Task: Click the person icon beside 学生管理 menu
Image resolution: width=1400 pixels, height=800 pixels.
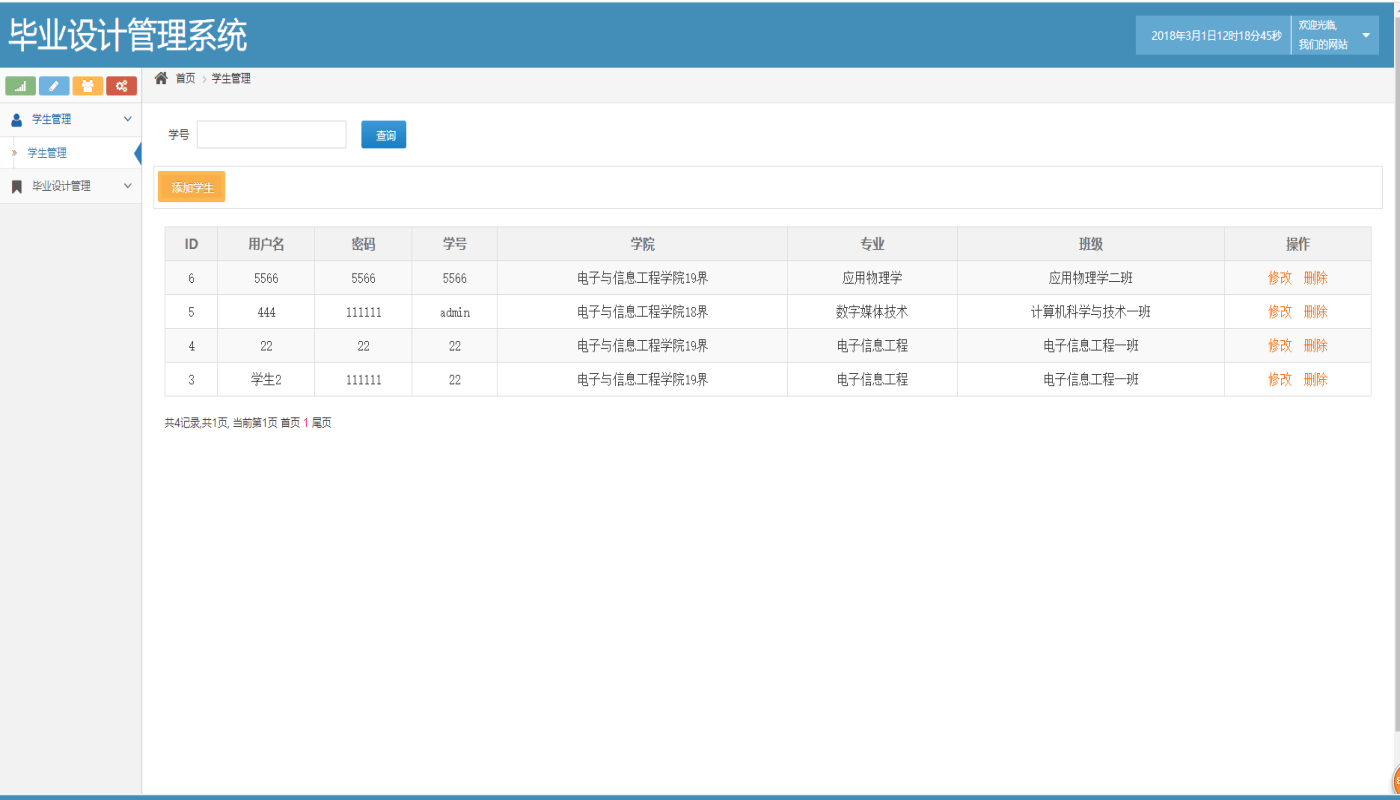Action: 16,119
